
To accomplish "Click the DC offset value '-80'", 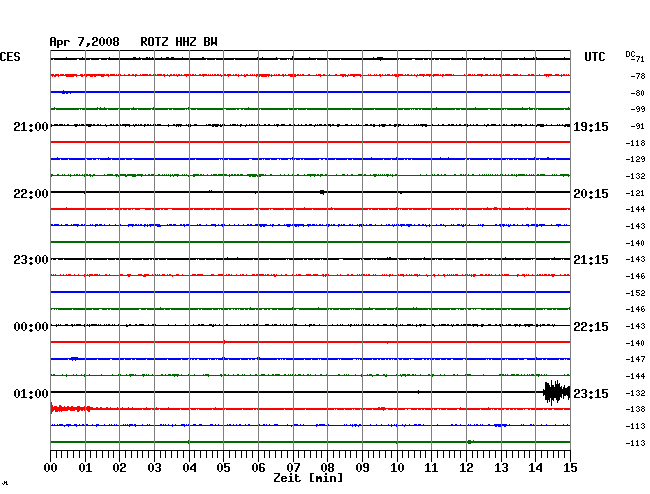I will pyautogui.click(x=638, y=93).
